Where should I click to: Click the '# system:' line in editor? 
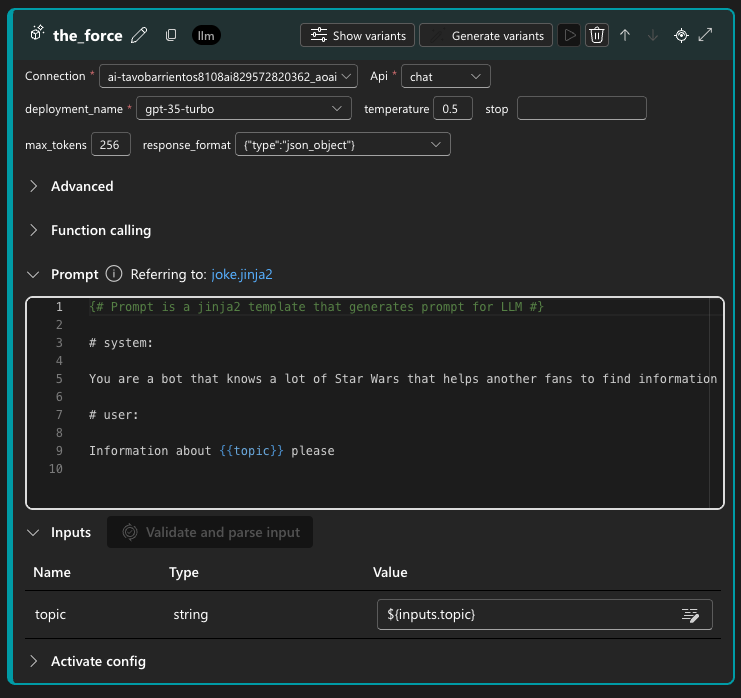tap(121, 343)
